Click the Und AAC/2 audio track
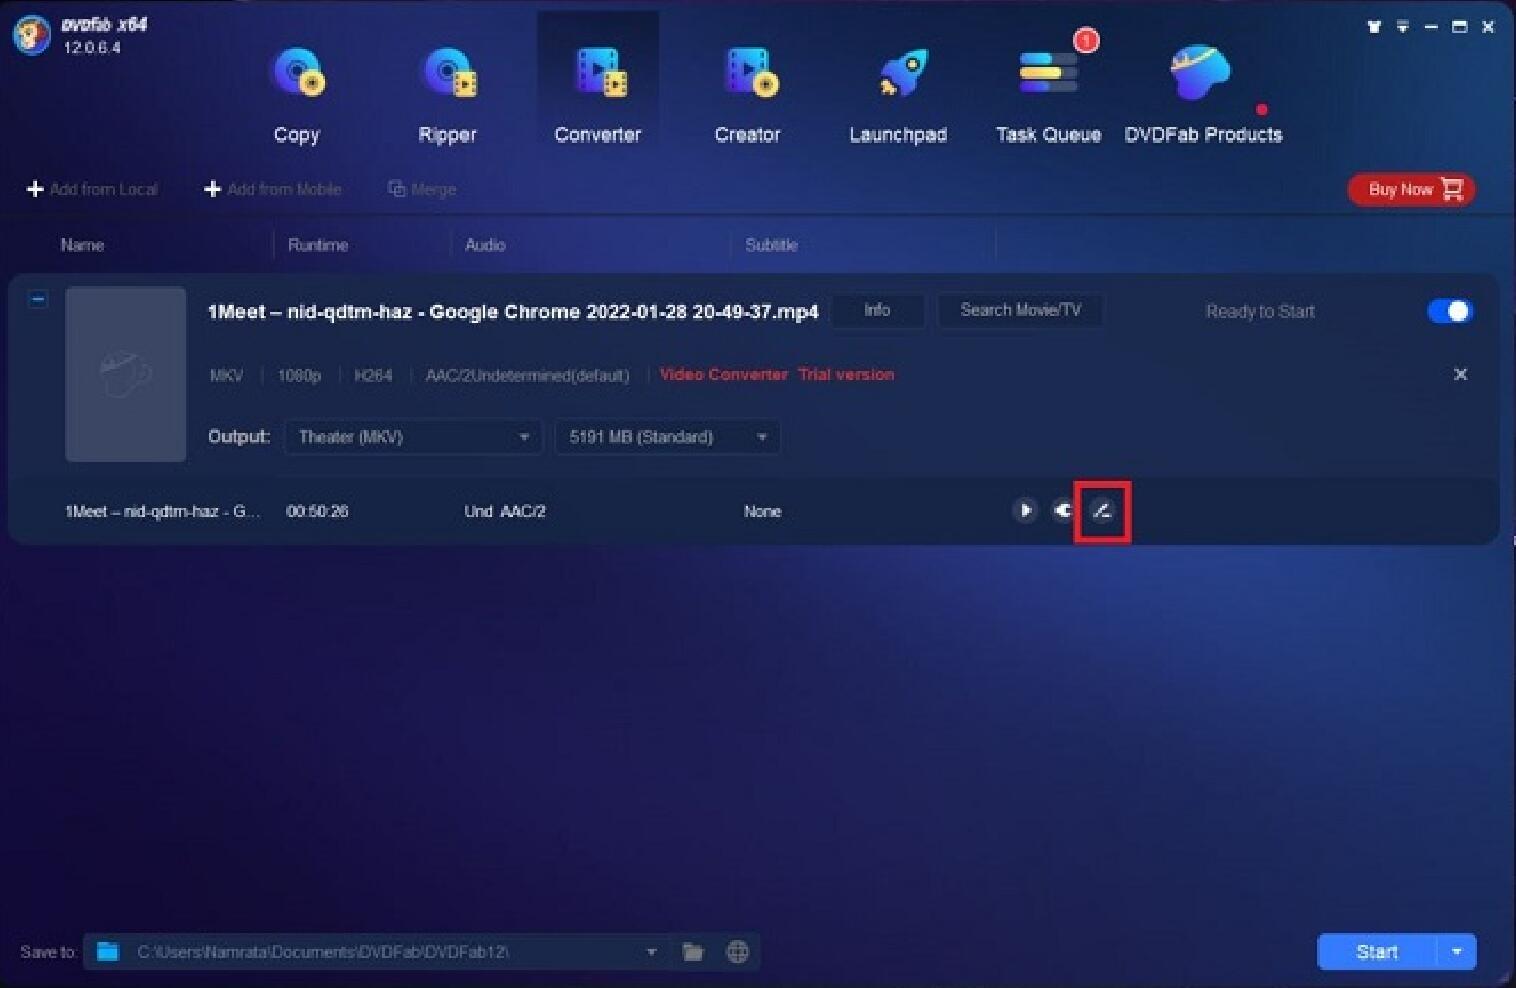 click(x=505, y=511)
